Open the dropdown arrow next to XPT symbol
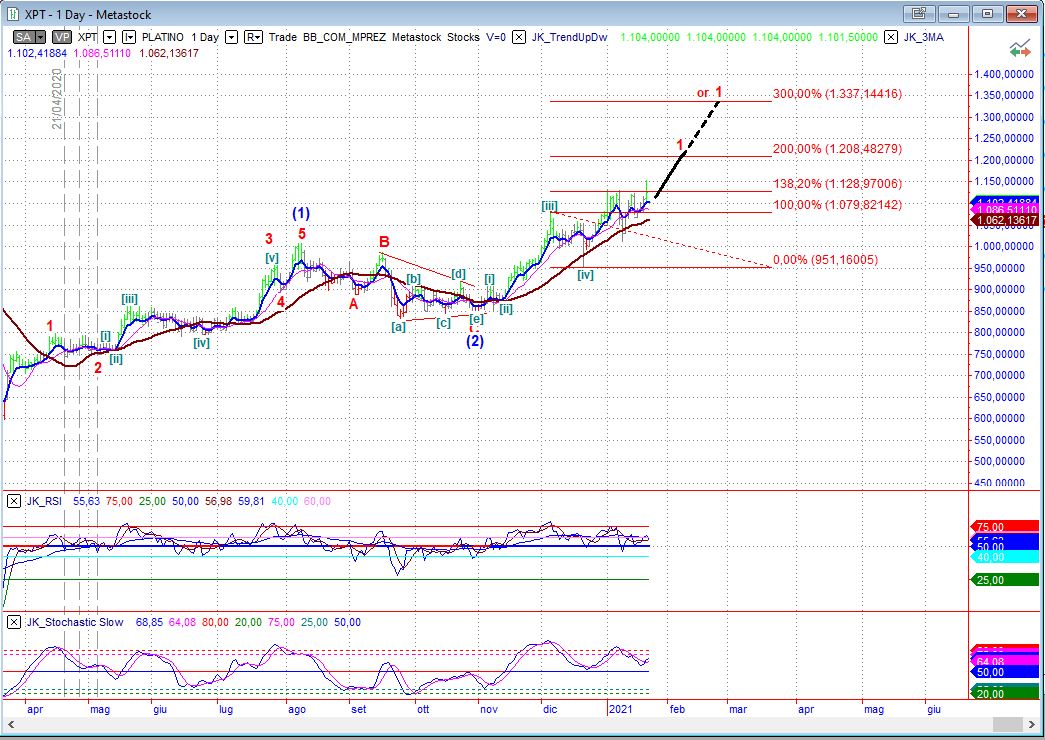The image size is (1045, 740). [x=110, y=37]
